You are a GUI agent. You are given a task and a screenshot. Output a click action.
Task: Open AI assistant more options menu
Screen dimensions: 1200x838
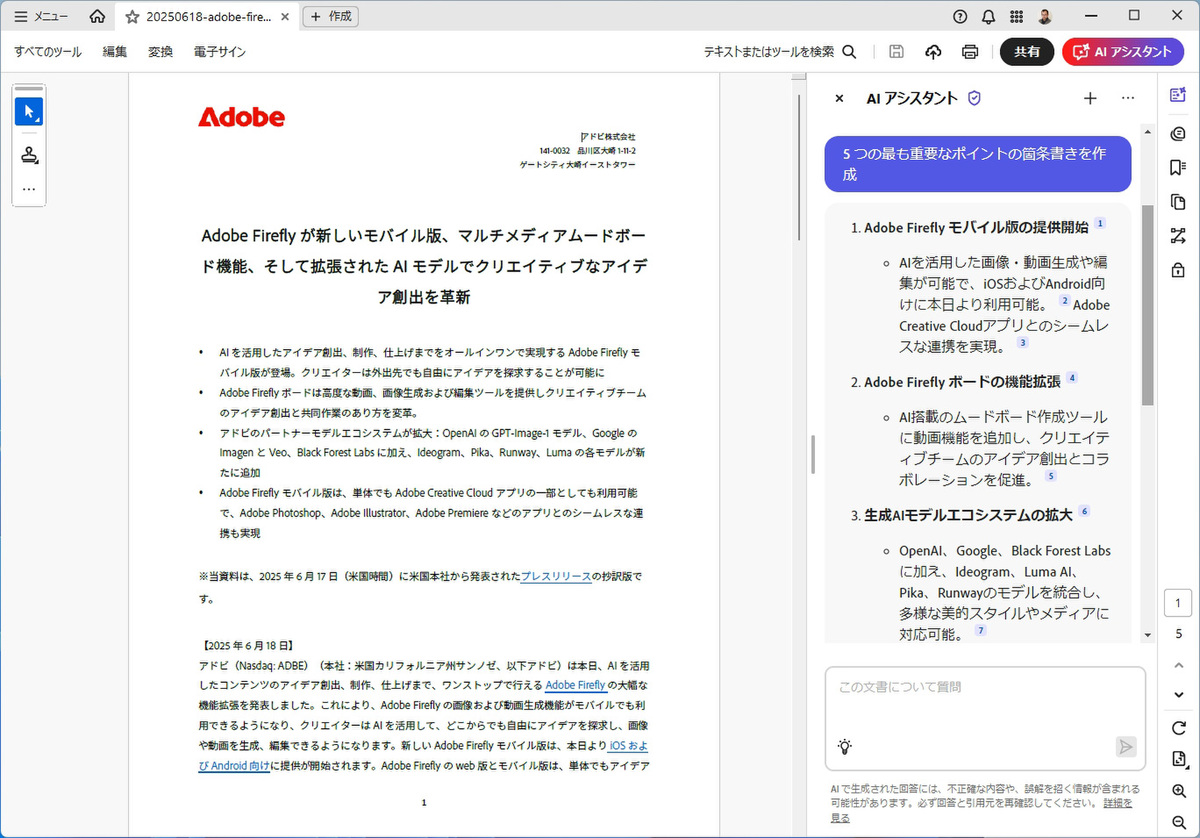pyautogui.click(x=1128, y=98)
